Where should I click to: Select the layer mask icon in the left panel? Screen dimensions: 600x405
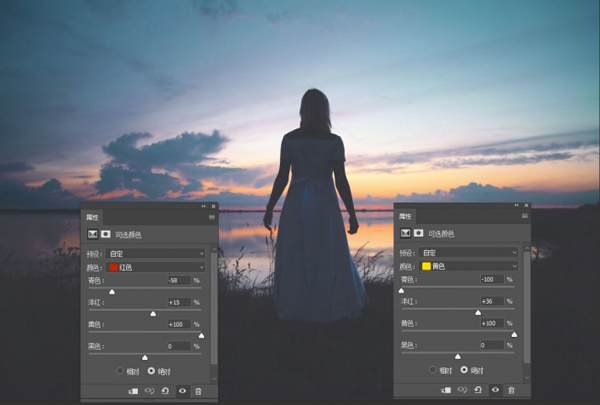coord(106,234)
